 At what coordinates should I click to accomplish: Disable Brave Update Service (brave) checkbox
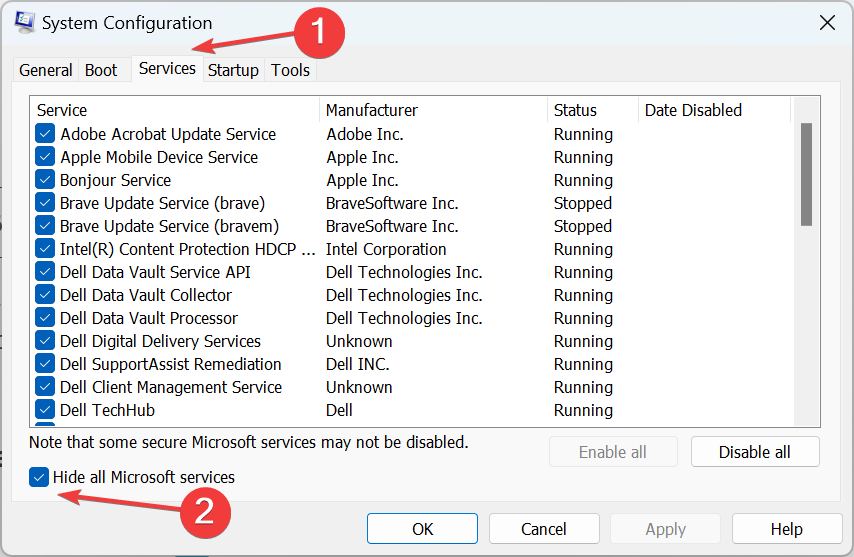pyautogui.click(x=45, y=203)
